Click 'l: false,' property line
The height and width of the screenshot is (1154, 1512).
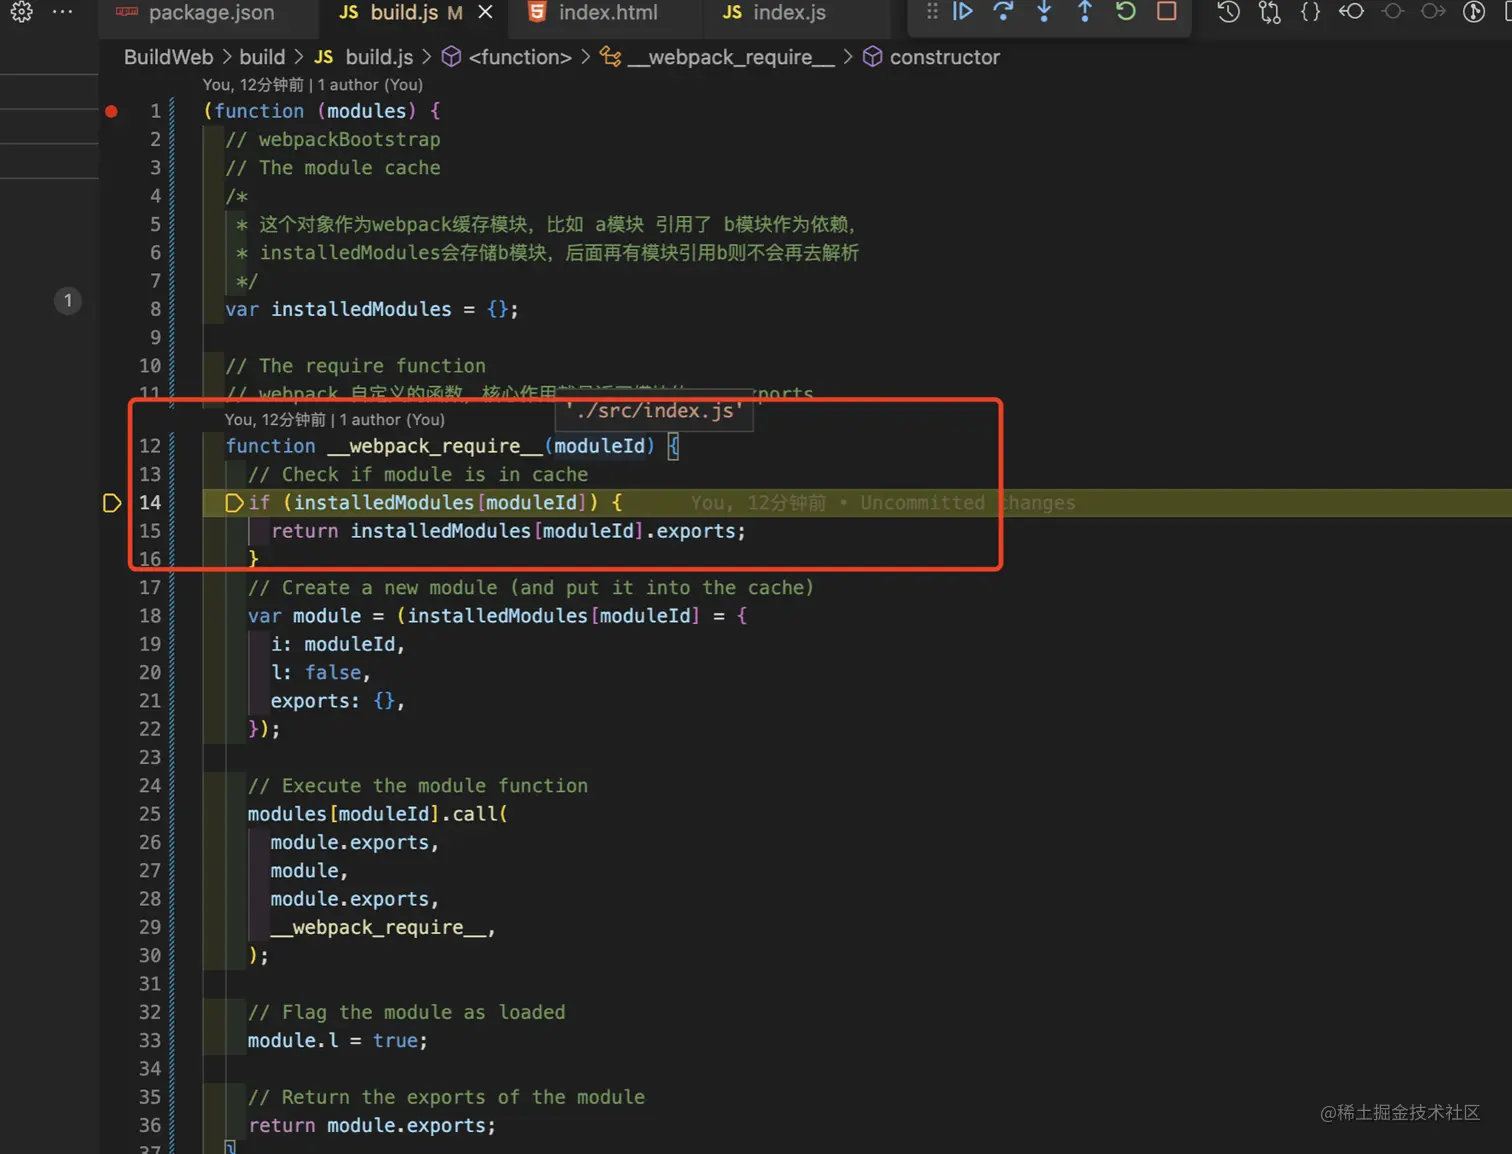(321, 673)
